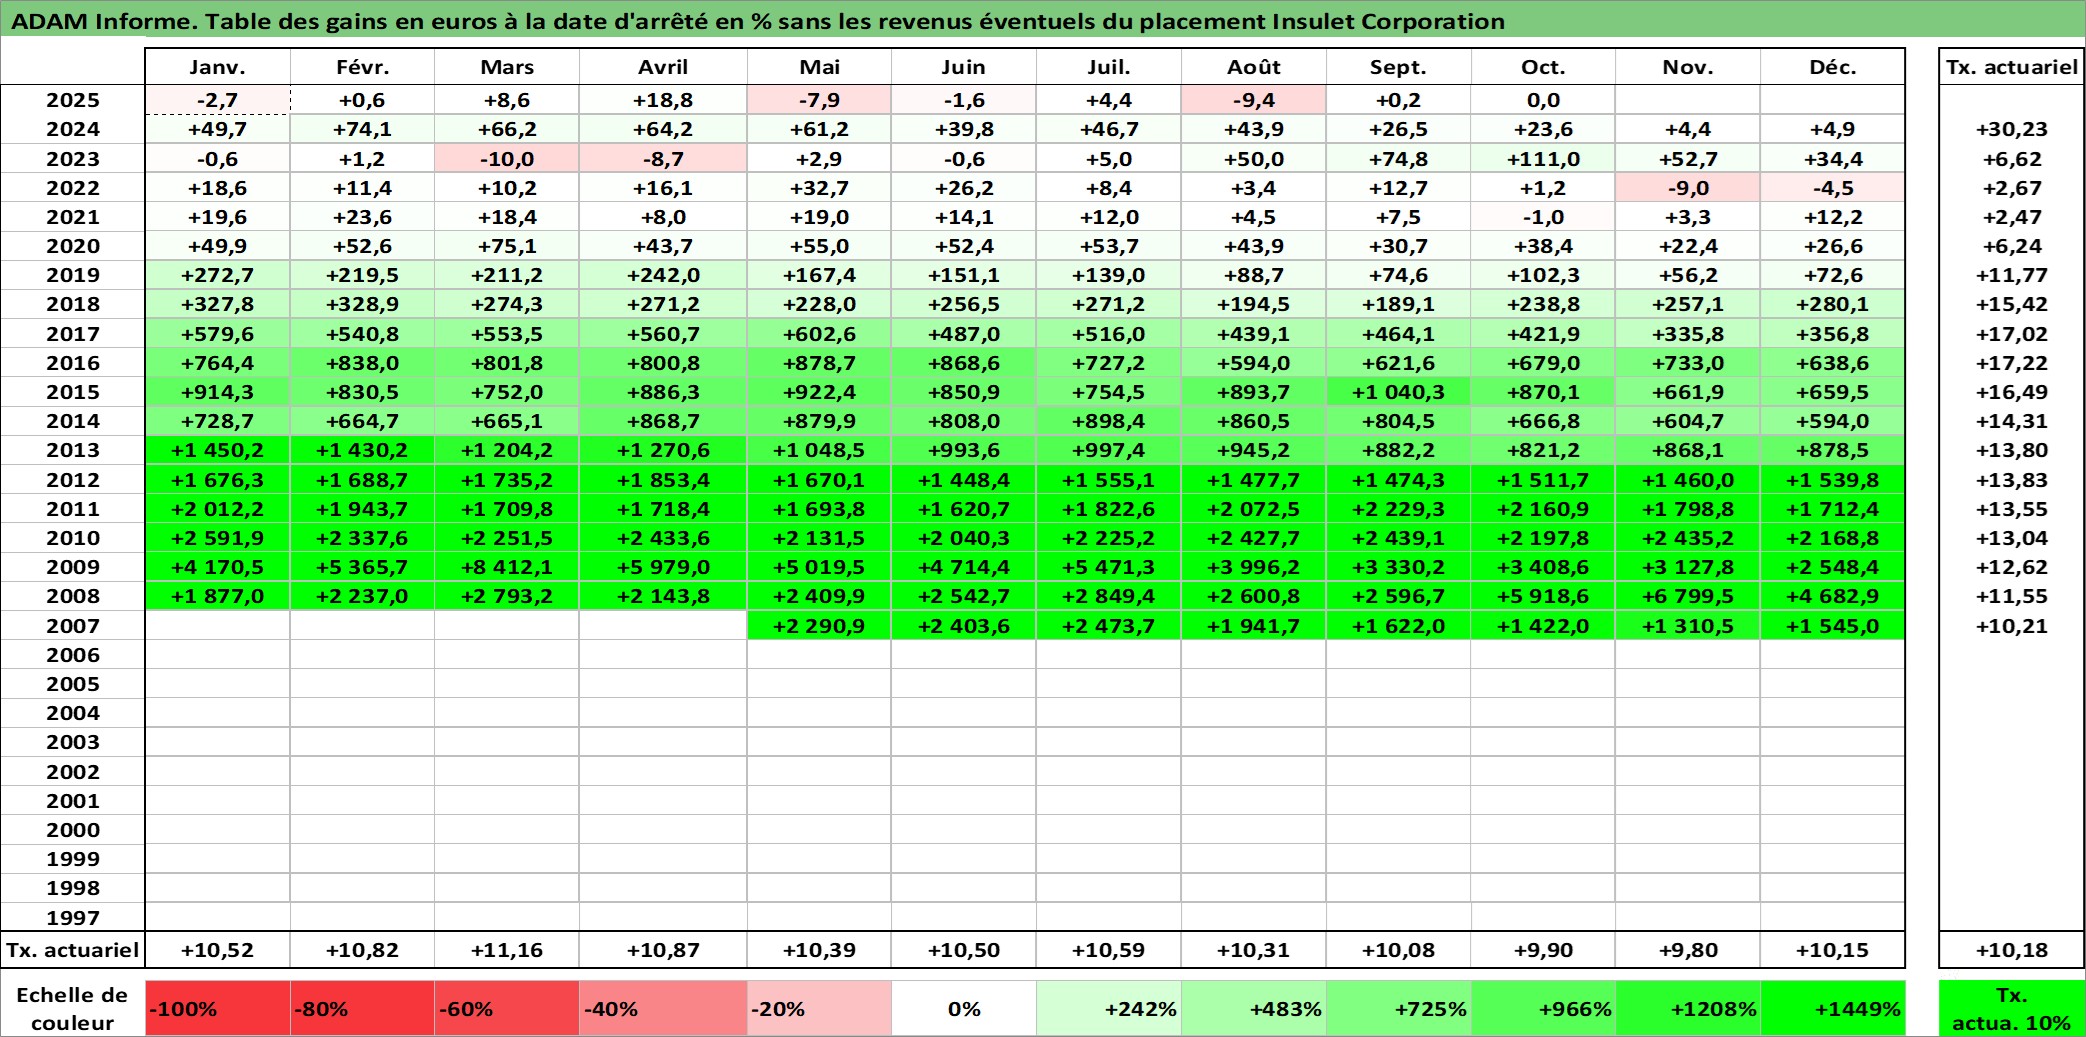The width and height of the screenshot is (2086, 1037).
Task: Select the -20% pink scale swatch
Action: (819, 1008)
